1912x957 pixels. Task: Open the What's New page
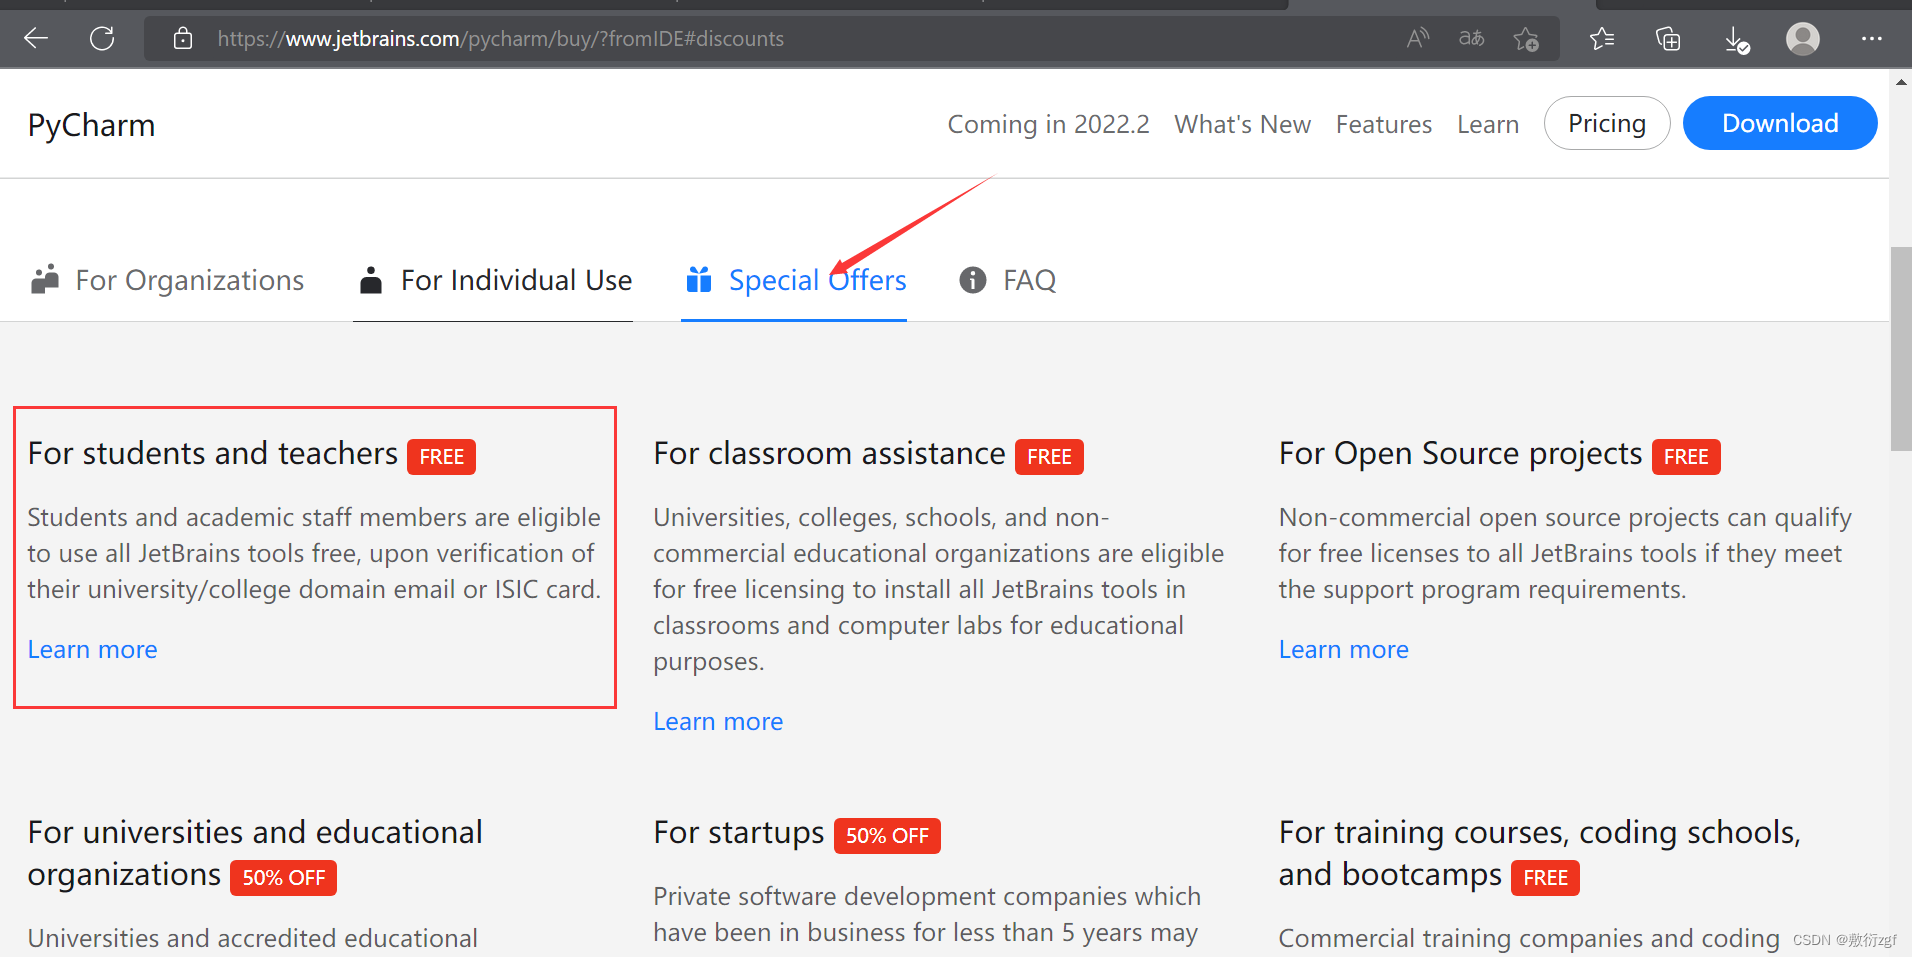[1242, 124]
